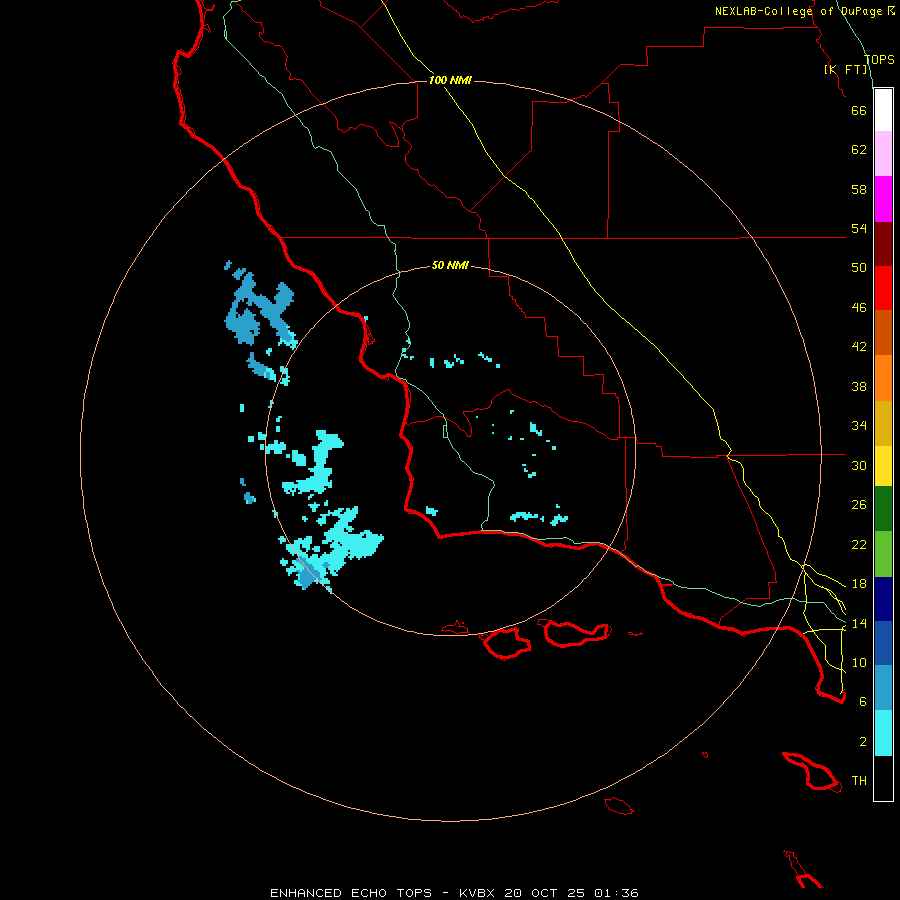Click the 2 legend value
The height and width of the screenshot is (900, 900).
863,742
